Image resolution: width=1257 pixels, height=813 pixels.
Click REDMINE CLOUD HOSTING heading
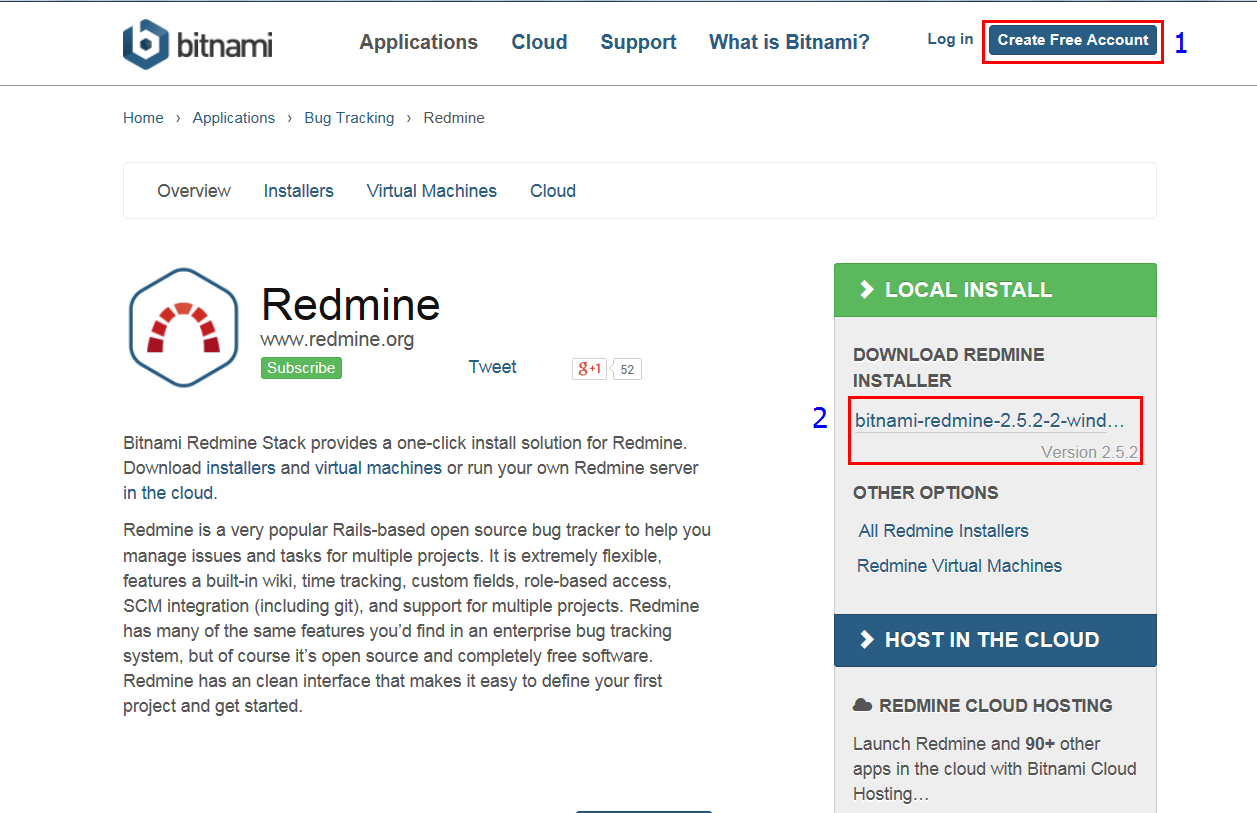[996, 706]
